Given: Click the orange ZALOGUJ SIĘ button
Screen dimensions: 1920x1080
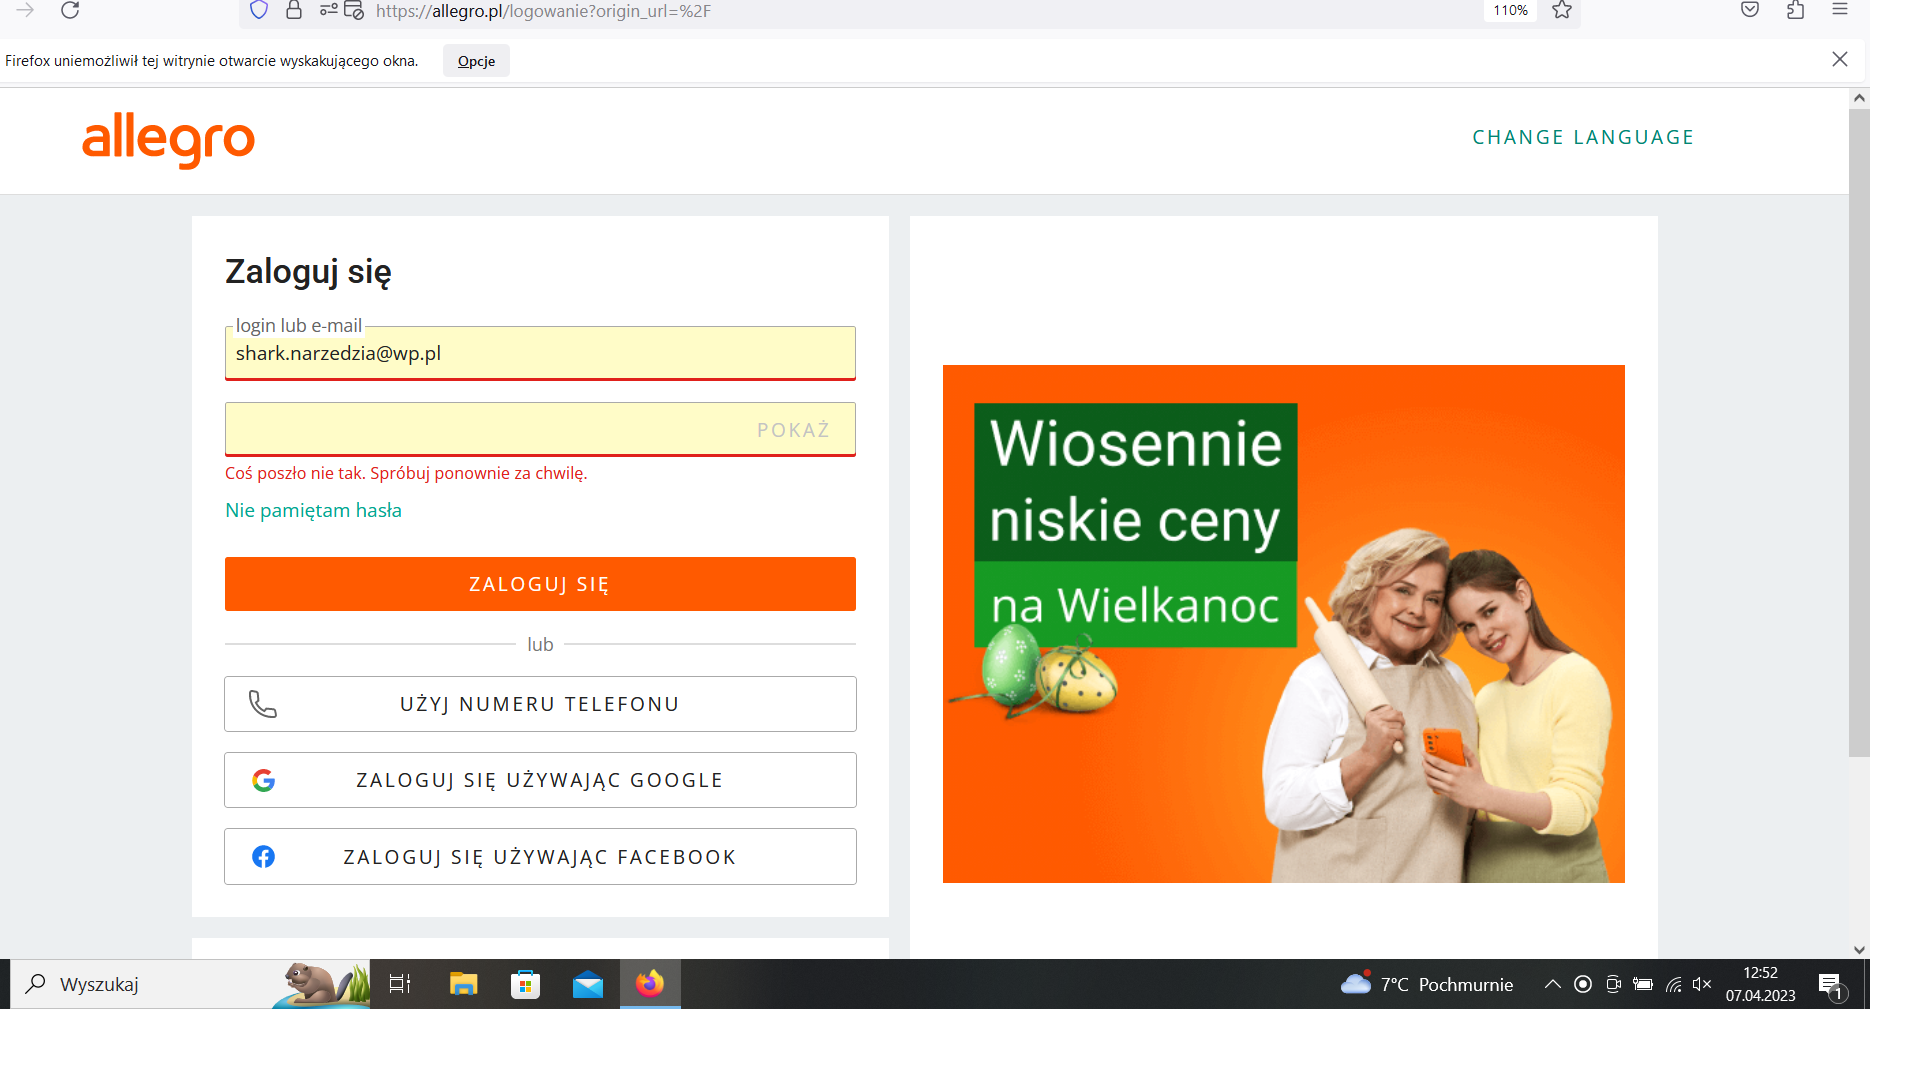Looking at the screenshot, I should pos(540,584).
